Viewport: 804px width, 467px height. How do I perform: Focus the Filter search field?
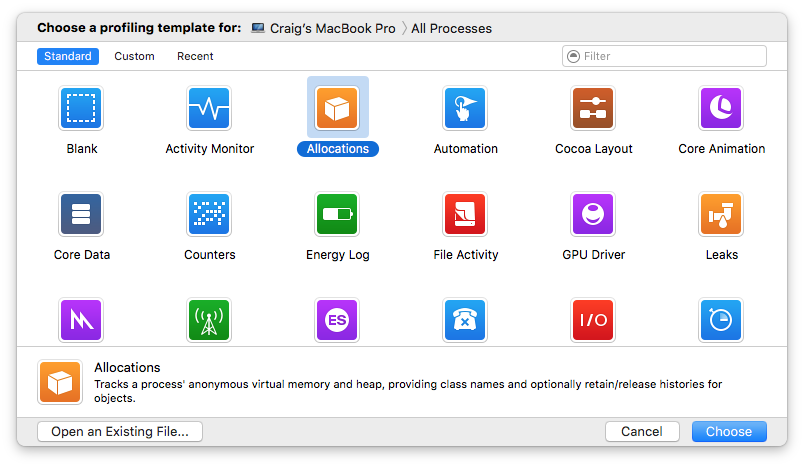click(664, 56)
